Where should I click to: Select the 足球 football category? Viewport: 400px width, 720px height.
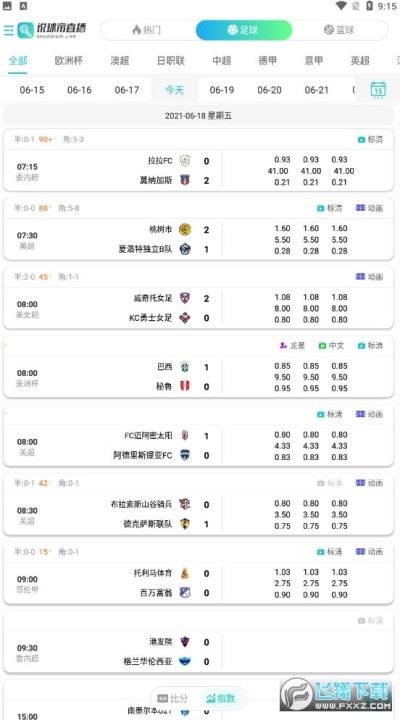point(243,30)
